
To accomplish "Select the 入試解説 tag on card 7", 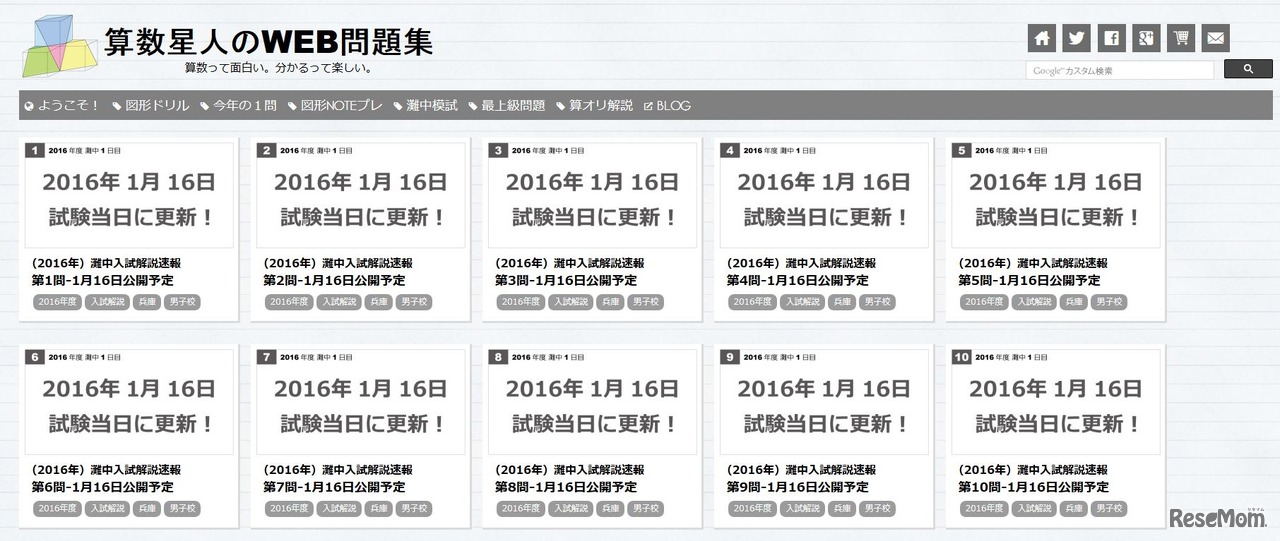I will pos(339,509).
